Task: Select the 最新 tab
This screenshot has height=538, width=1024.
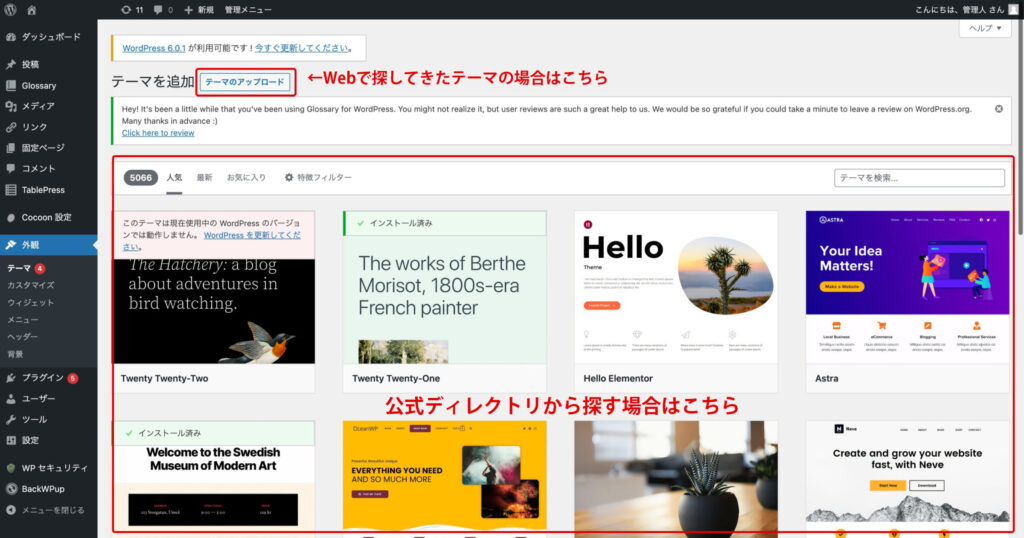Action: (x=204, y=177)
